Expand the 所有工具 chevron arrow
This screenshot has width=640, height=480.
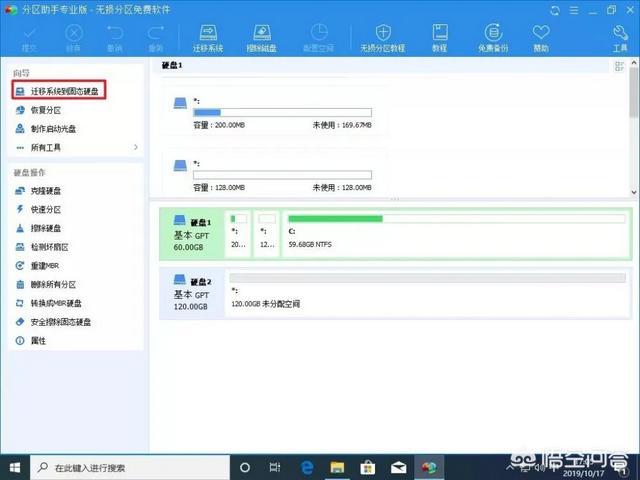[x=136, y=147]
